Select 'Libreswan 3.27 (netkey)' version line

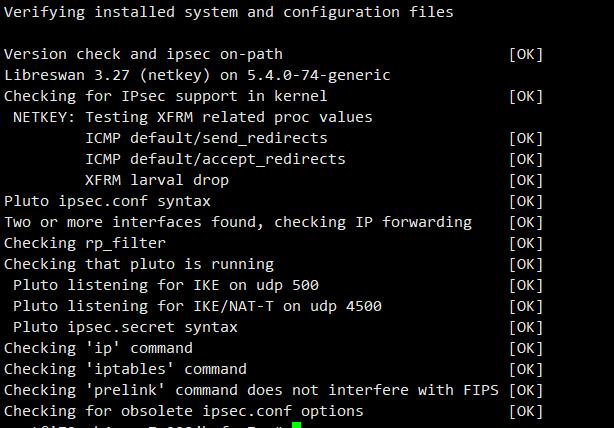coord(197,75)
